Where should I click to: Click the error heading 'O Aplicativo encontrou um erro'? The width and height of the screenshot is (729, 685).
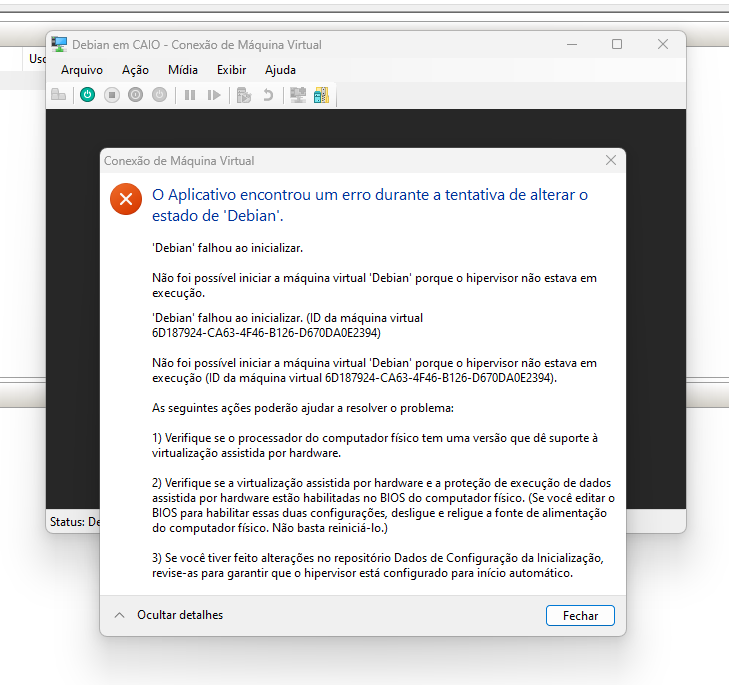(x=370, y=205)
